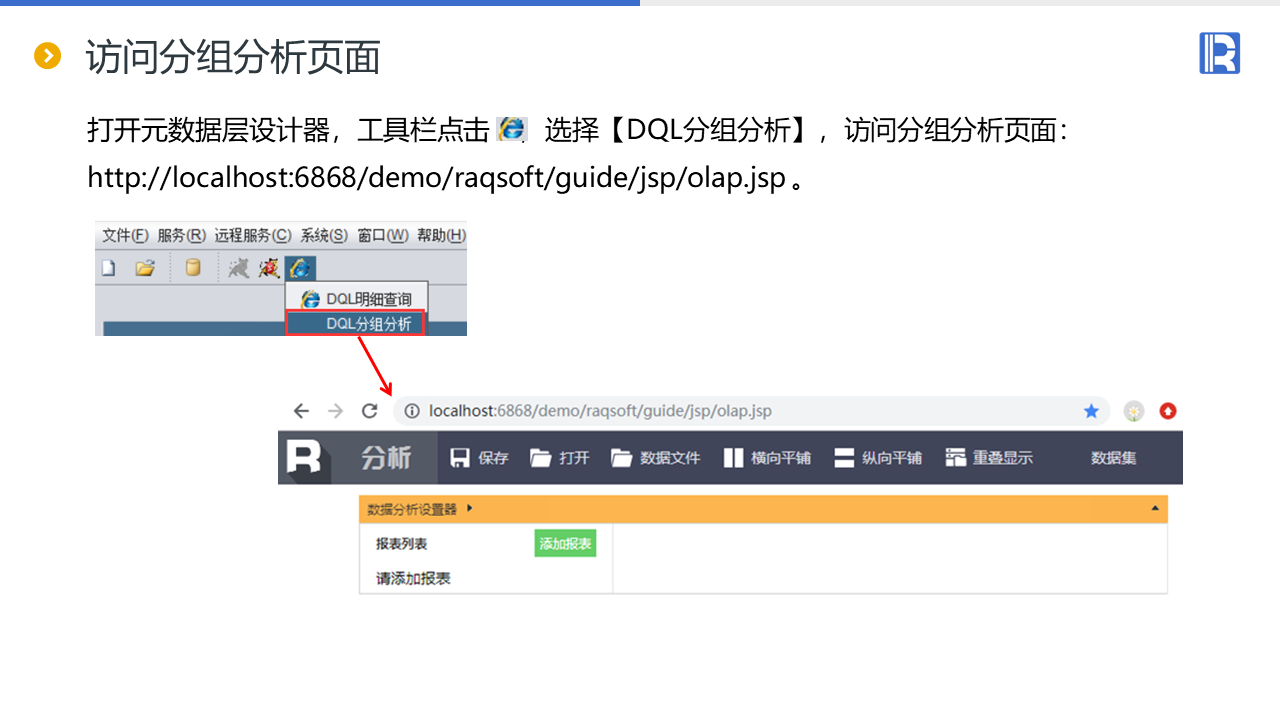1280x720 pixels.
Task: Click the 数据文件 folder icon
Action: (x=622, y=458)
